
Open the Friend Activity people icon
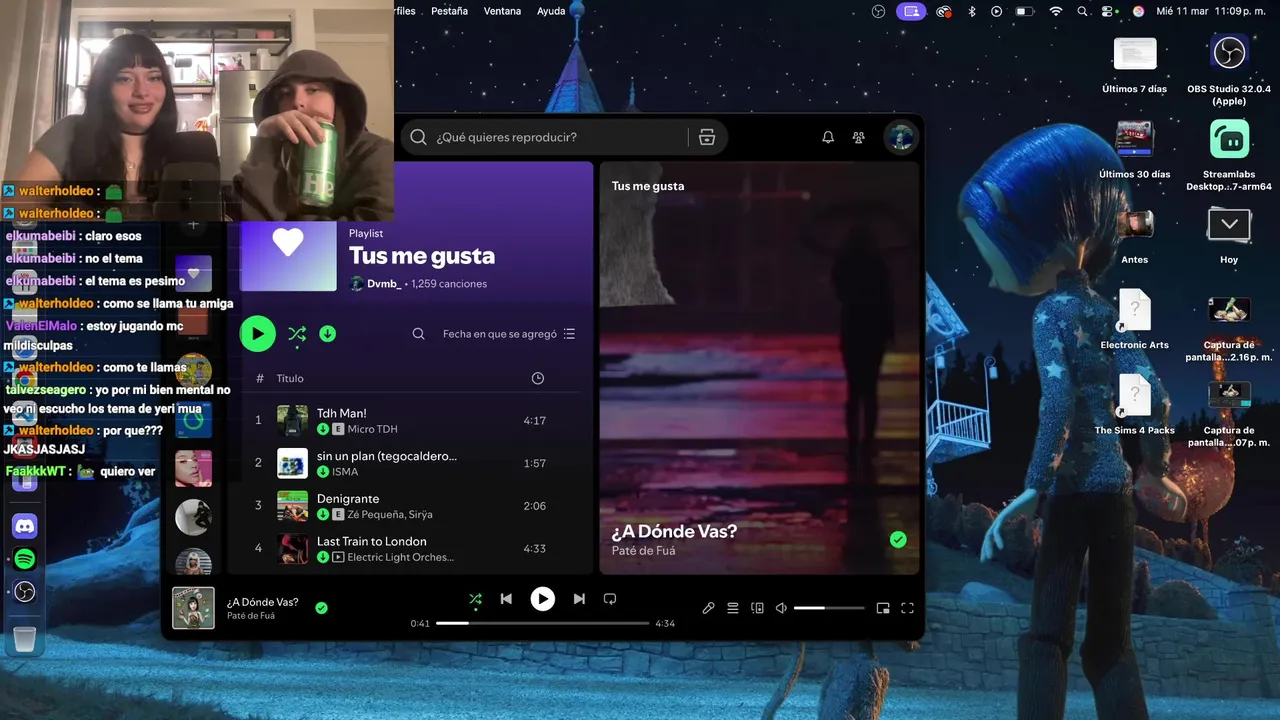[x=858, y=137]
